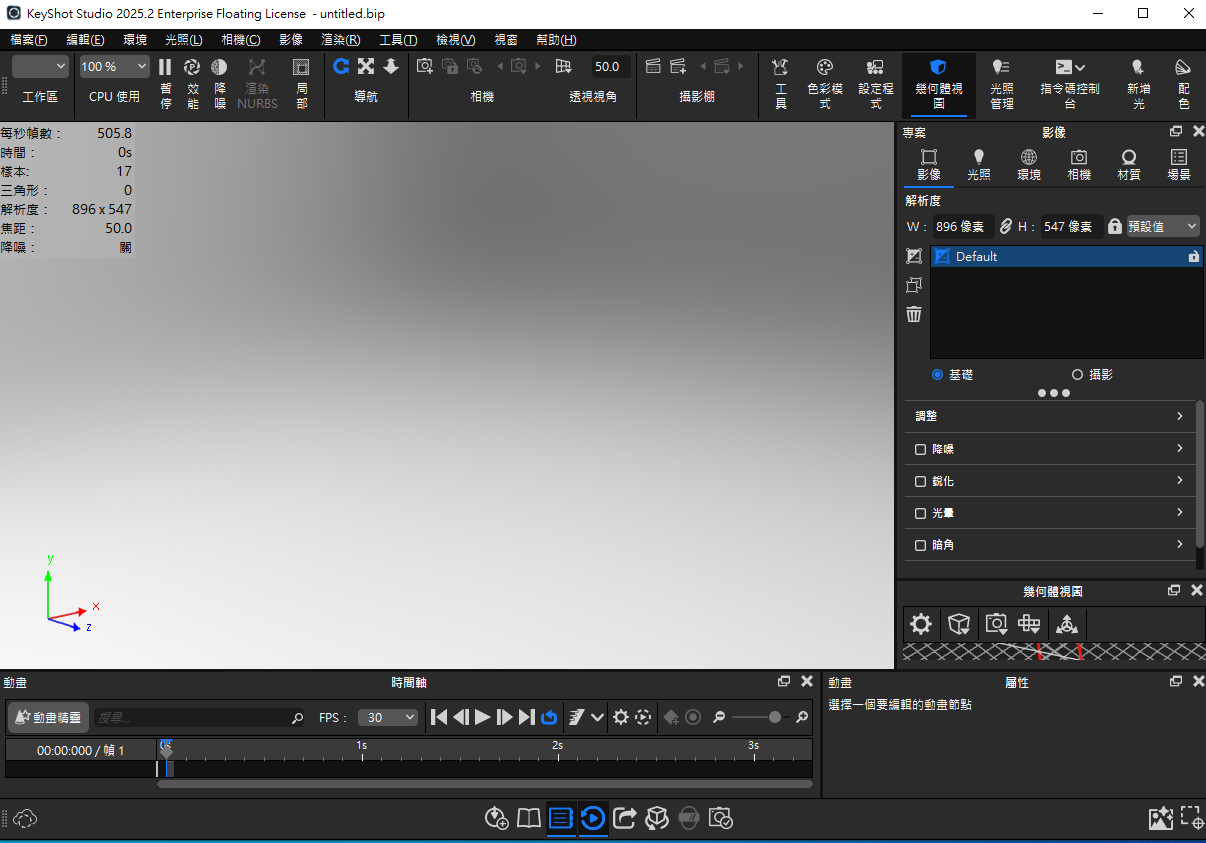Open the 色彩模式 color mode tool
This screenshot has width=1206, height=843.
824,67
